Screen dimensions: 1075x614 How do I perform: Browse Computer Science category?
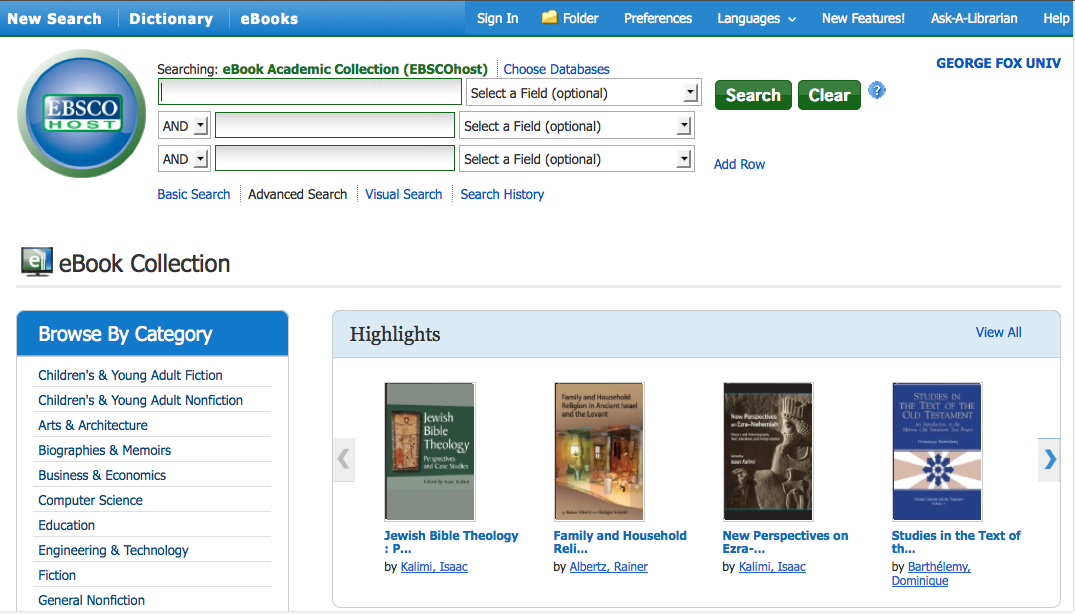(90, 500)
